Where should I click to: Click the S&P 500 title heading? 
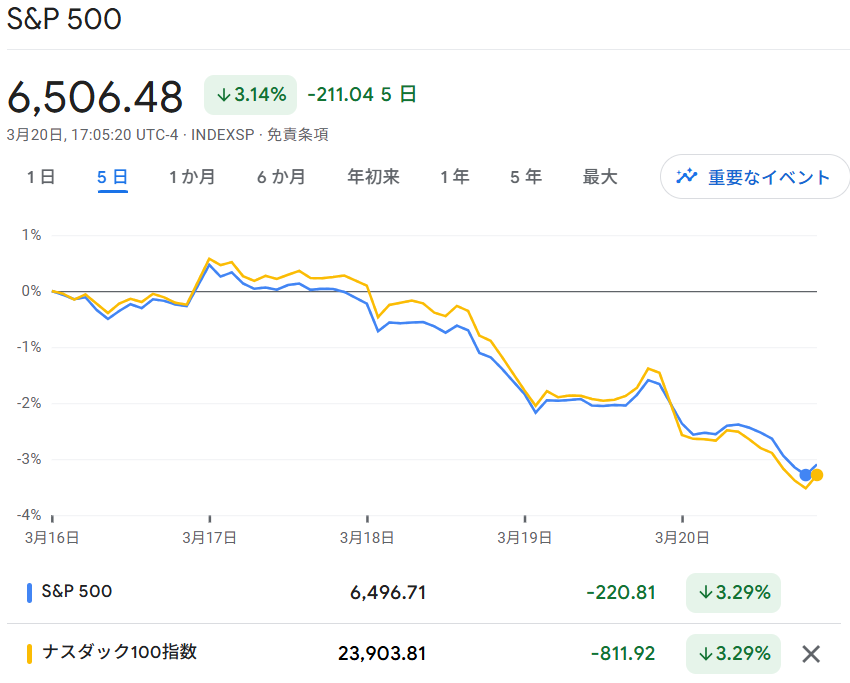64,19
